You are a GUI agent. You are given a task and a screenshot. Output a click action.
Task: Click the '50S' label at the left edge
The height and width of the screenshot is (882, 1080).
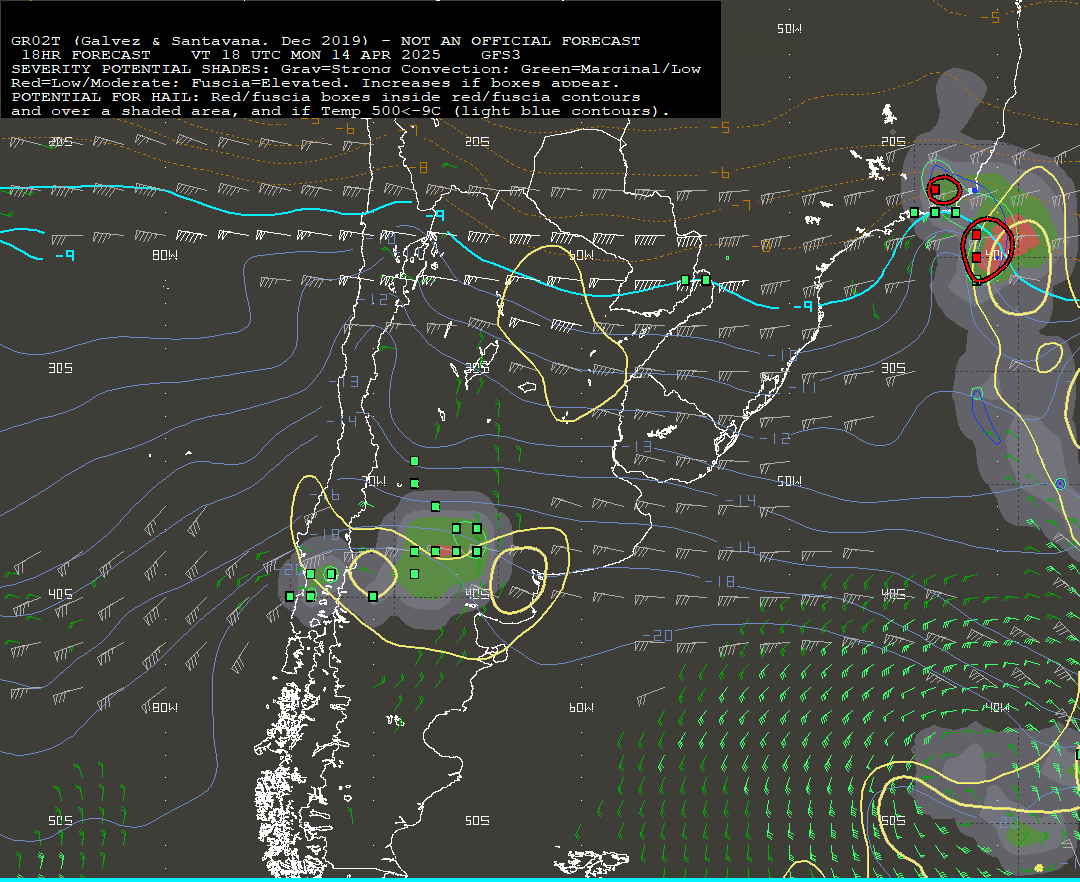(x=60, y=821)
